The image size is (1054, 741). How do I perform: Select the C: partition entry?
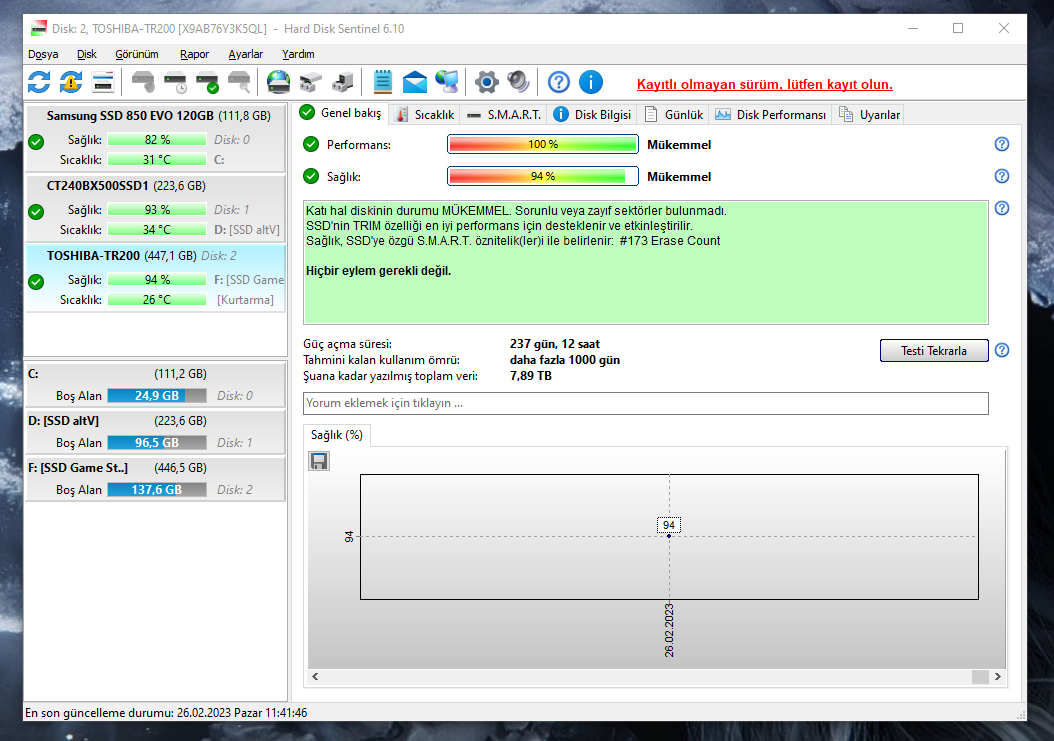pos(156,385)
